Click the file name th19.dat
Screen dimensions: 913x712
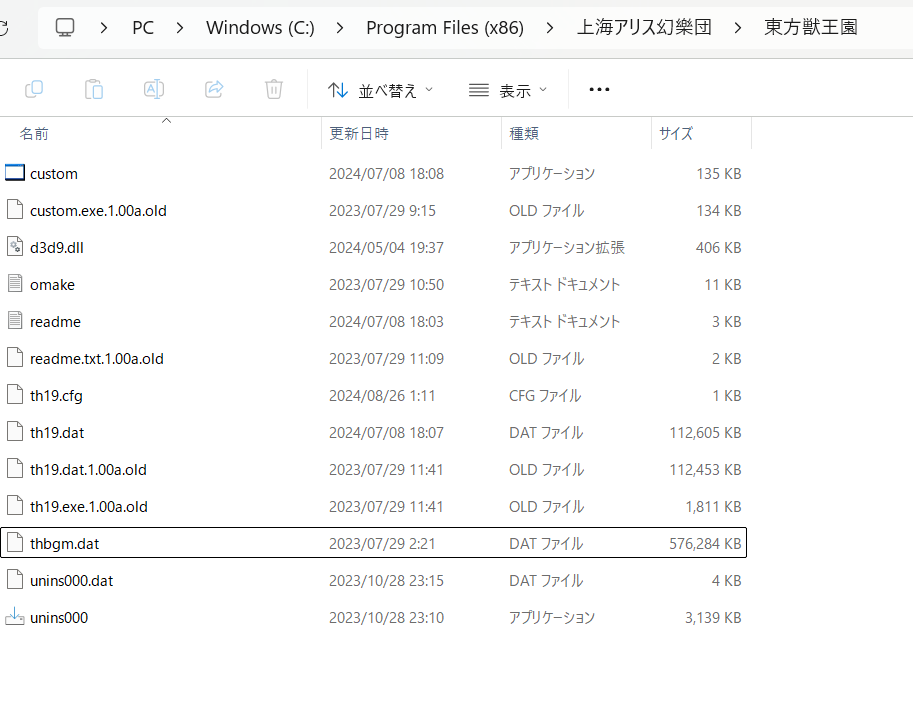[x=57, y=433]
